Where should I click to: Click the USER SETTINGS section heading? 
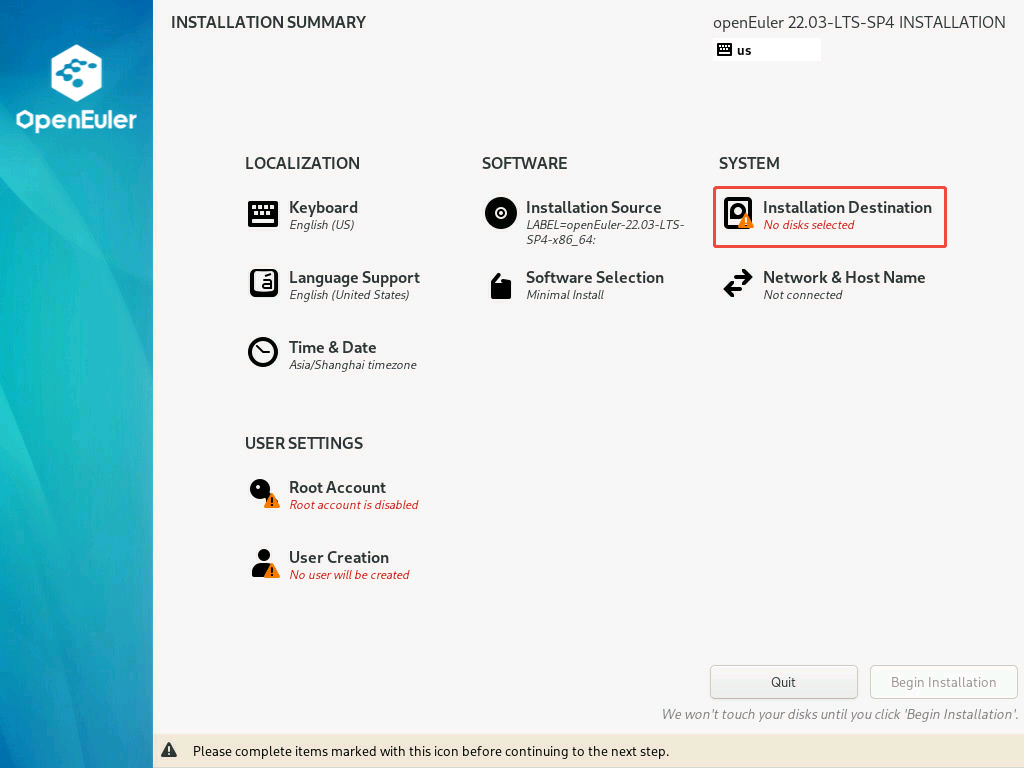[x=304, y=443]
